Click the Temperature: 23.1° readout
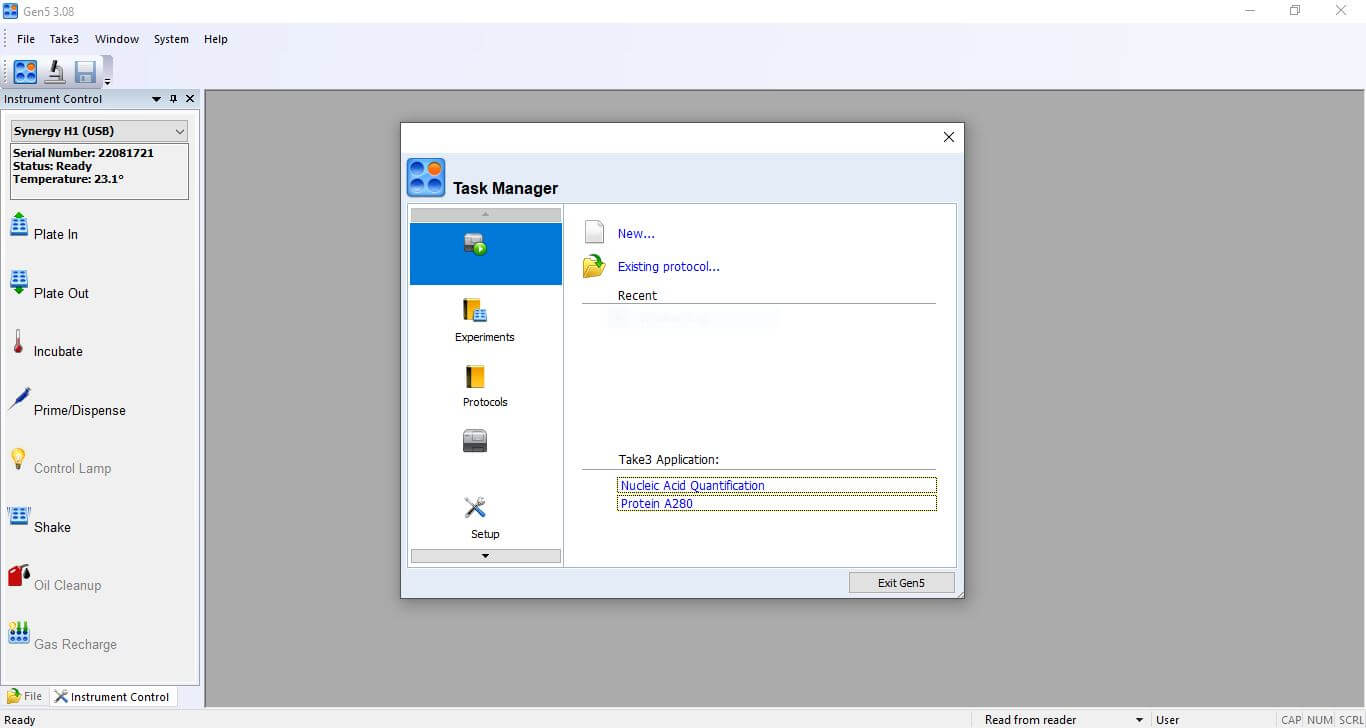1366x728 pixels. (x=68, y=179)
